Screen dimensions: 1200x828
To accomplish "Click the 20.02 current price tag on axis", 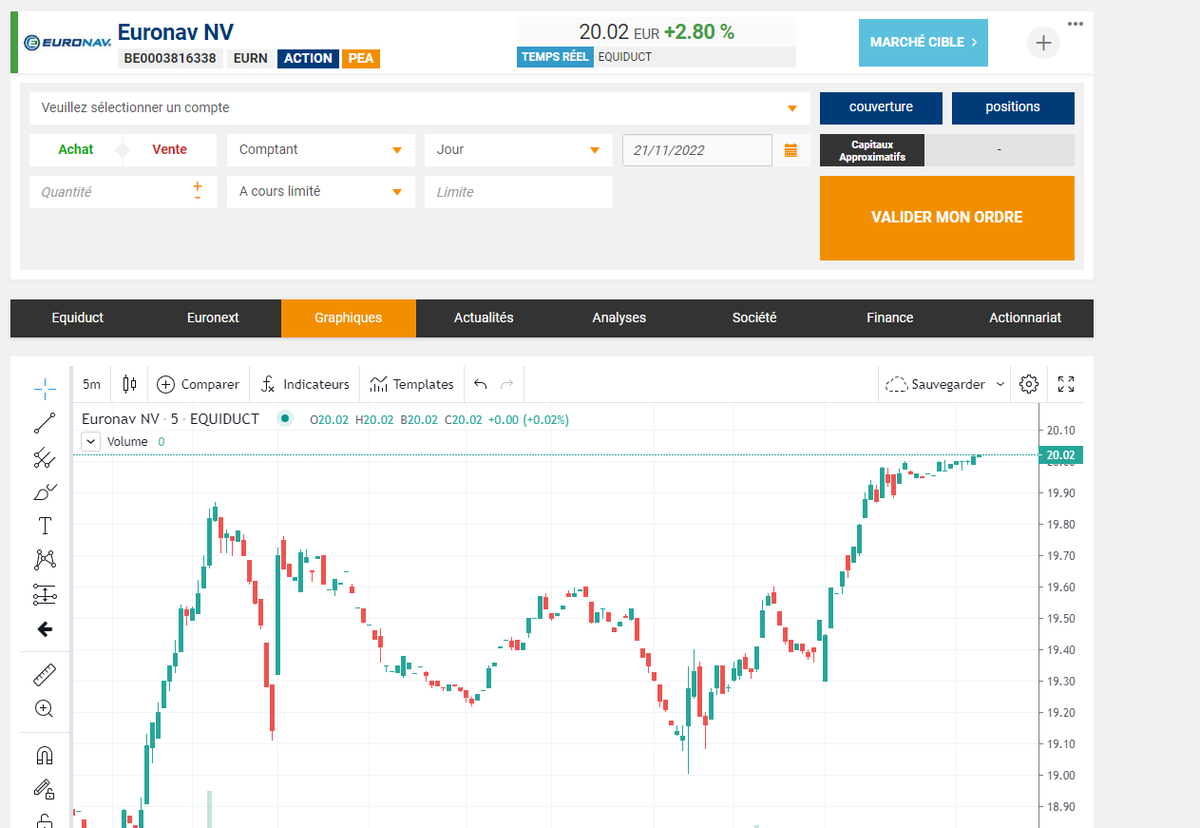I will 1059,456.
